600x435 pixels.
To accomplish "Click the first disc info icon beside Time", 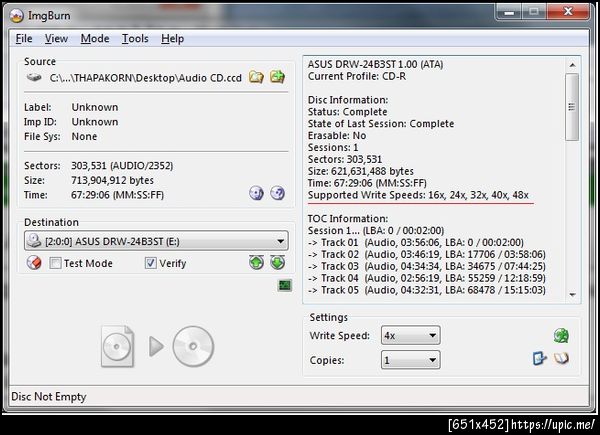I will click(256, 193).
